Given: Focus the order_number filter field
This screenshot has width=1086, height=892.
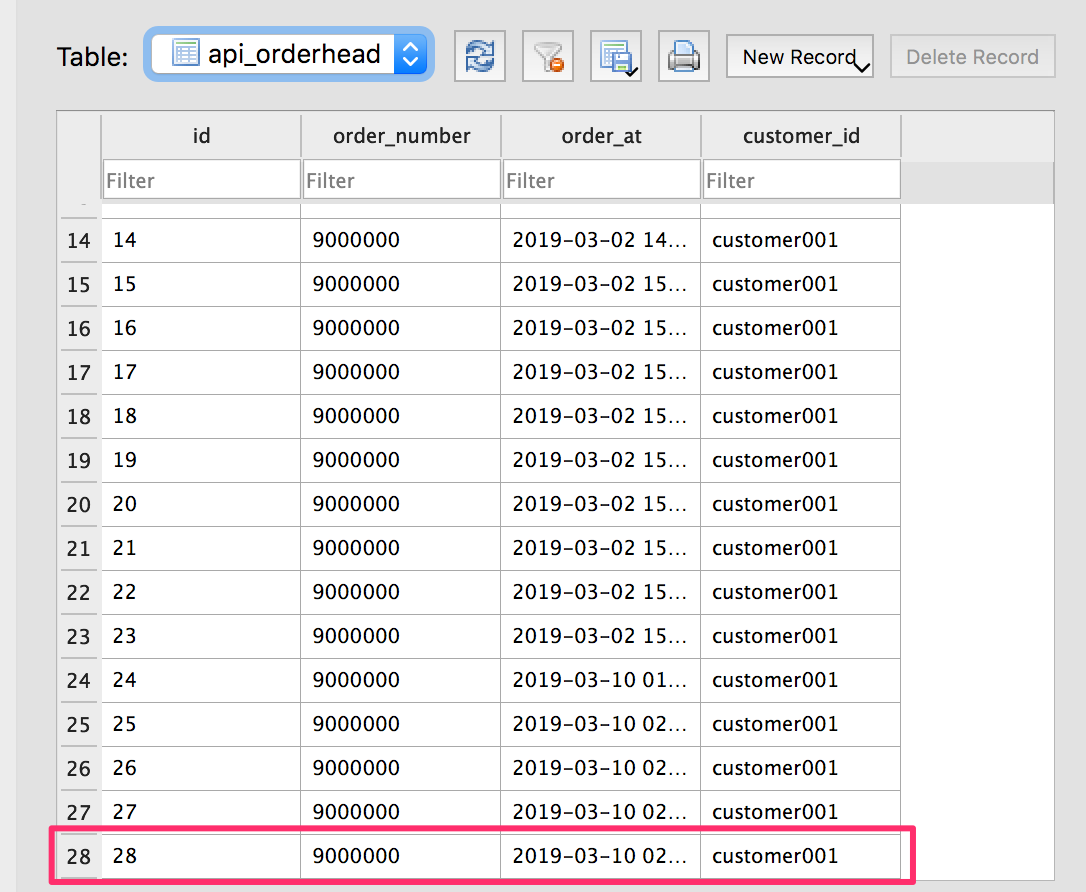Looking at the screenshot, I should 401,180.
